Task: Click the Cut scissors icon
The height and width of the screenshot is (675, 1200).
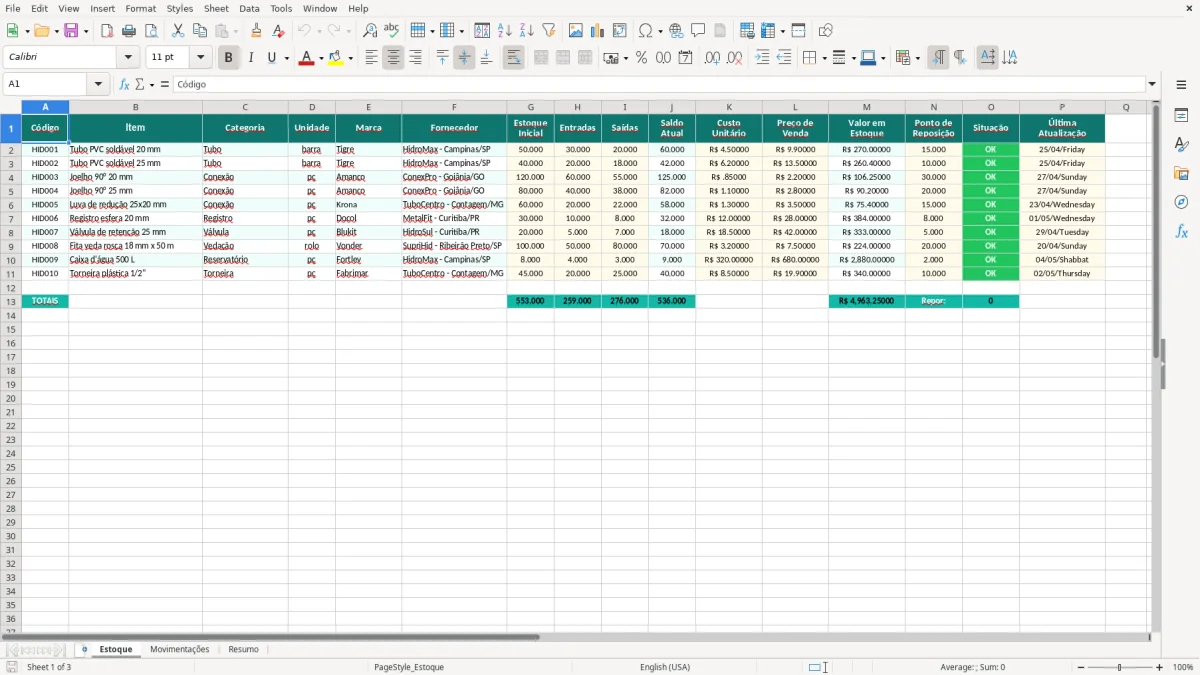Action: [x=178, y=31]
